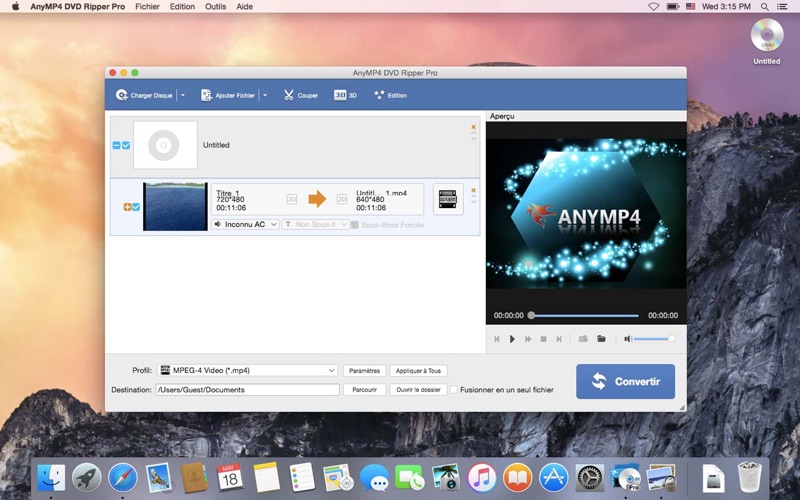Remove the Untitled disc with orange X
The width and height of the screenshot is (800, 500).
(x=473, y=127)
